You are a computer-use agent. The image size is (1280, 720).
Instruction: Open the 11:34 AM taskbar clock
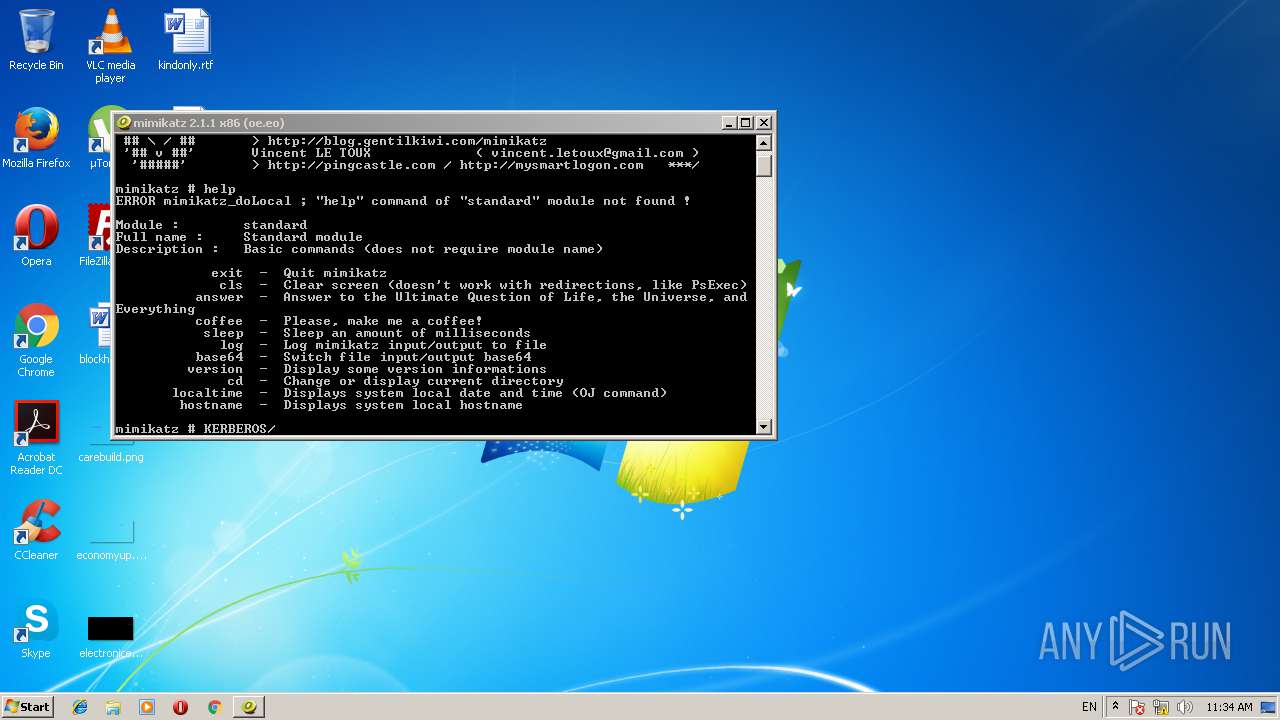coord(1229,707)
